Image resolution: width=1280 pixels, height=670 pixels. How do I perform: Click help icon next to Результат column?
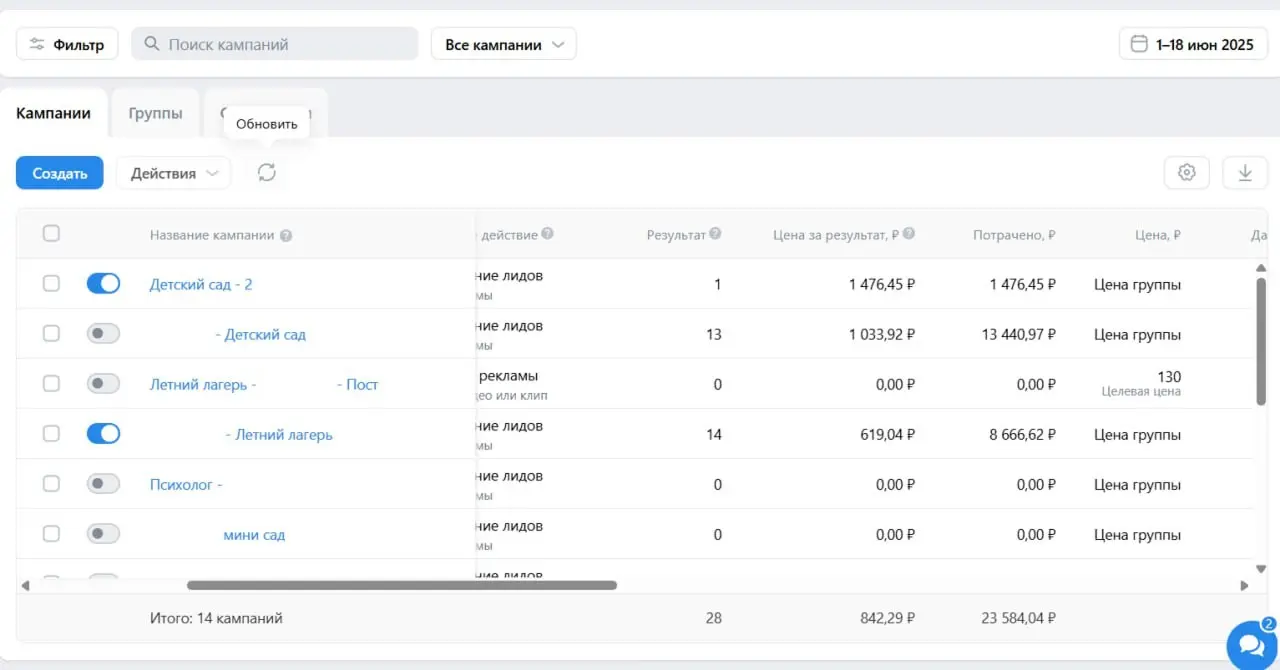click(x=716, y=234)
